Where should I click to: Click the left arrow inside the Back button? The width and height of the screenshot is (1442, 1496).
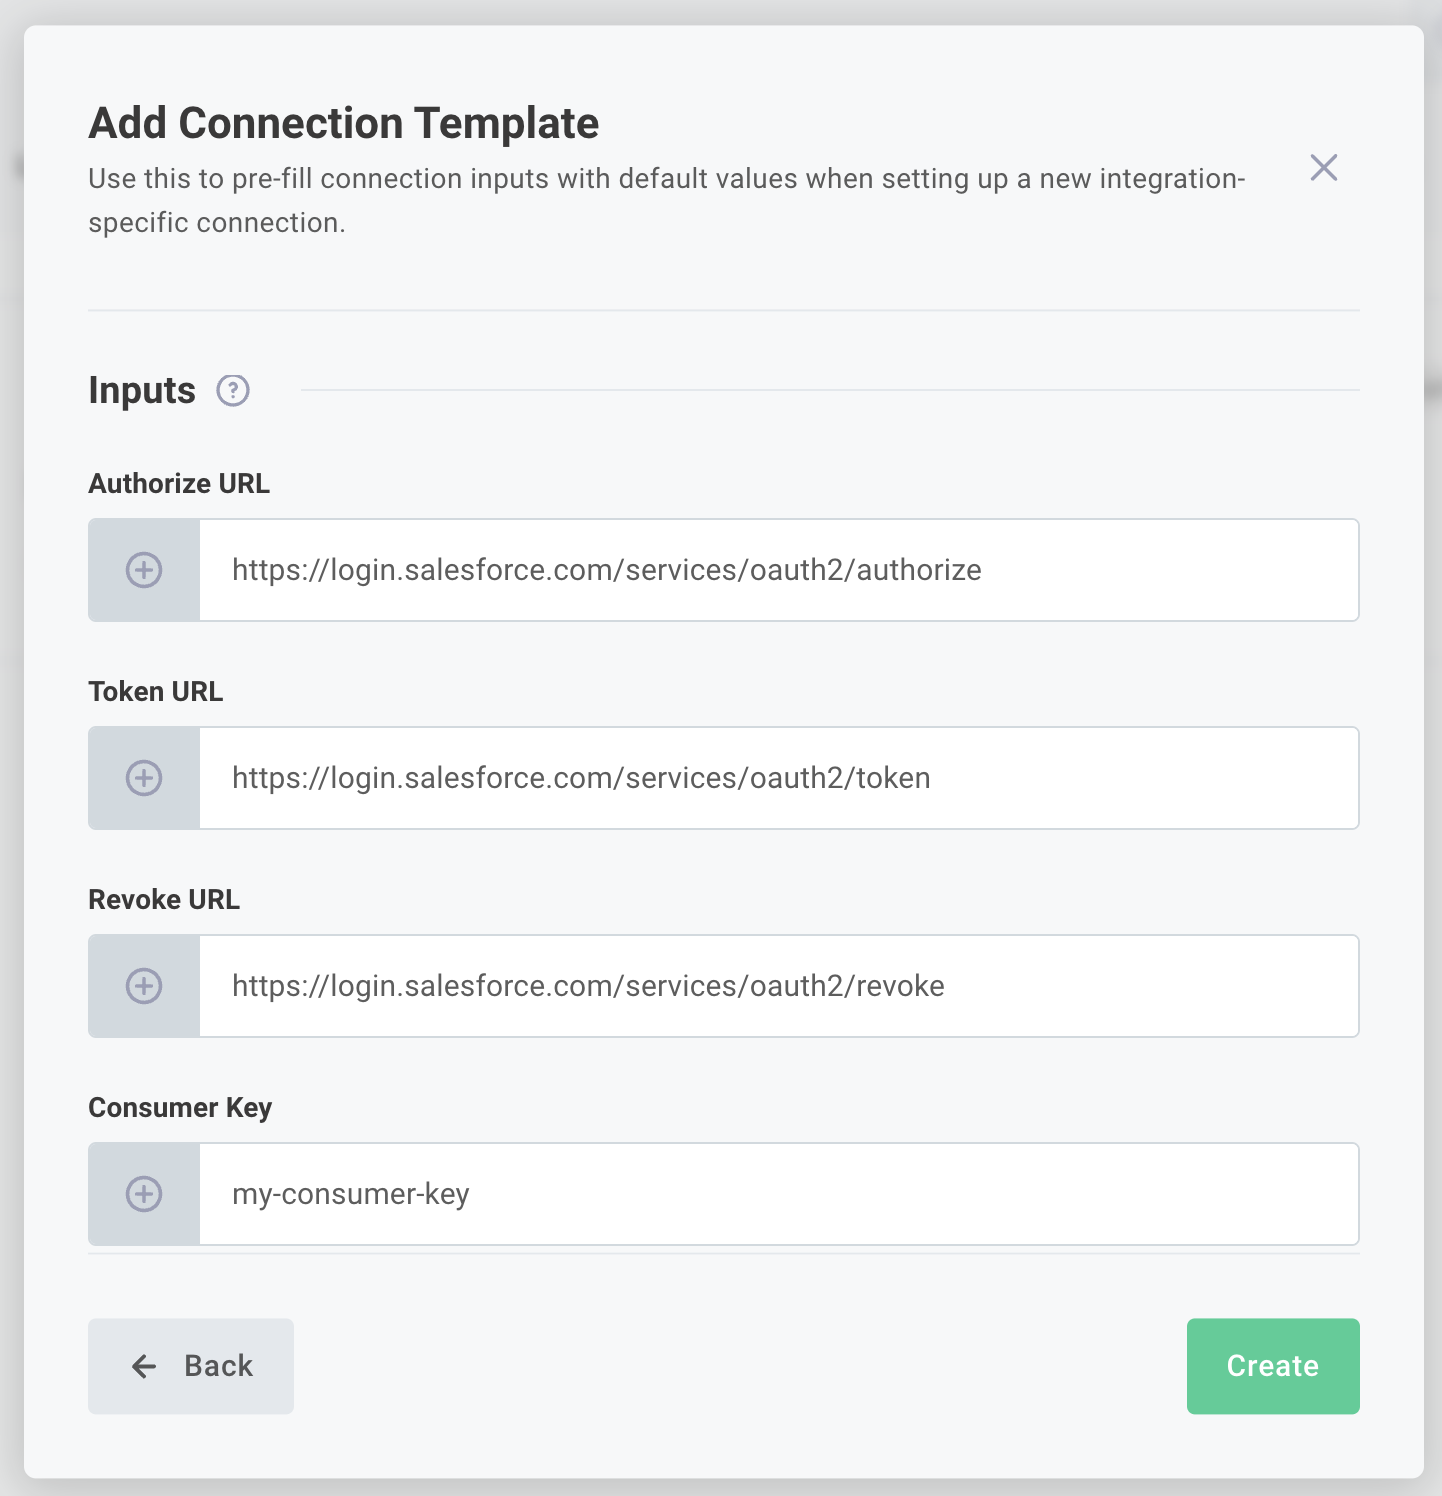point(142,1366)
